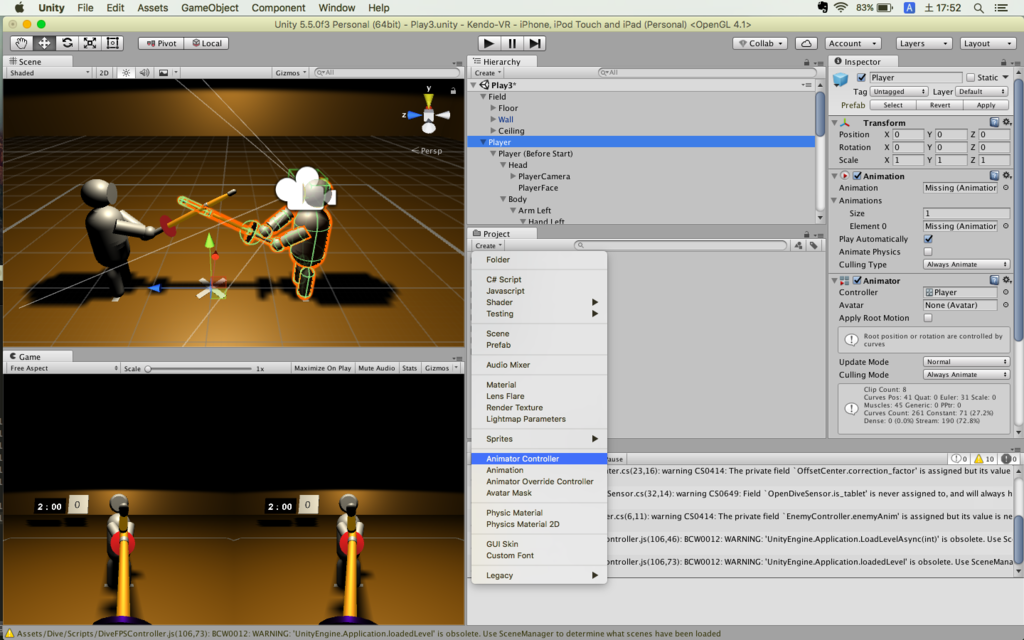Toggle scene lighting sun icon
This screenshot has width=1024, height=640.
[x=125, y=72]
